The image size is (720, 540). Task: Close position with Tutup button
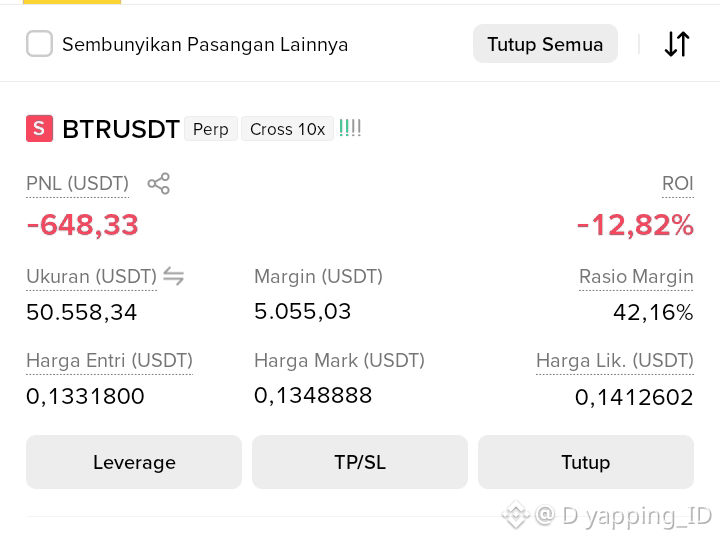[586, 462]
